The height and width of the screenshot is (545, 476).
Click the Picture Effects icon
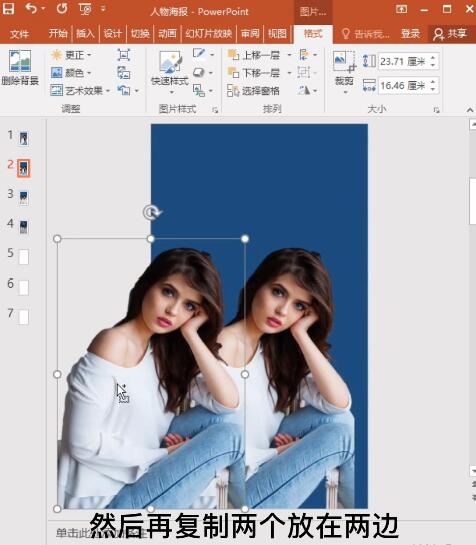[x=199, y=72]
